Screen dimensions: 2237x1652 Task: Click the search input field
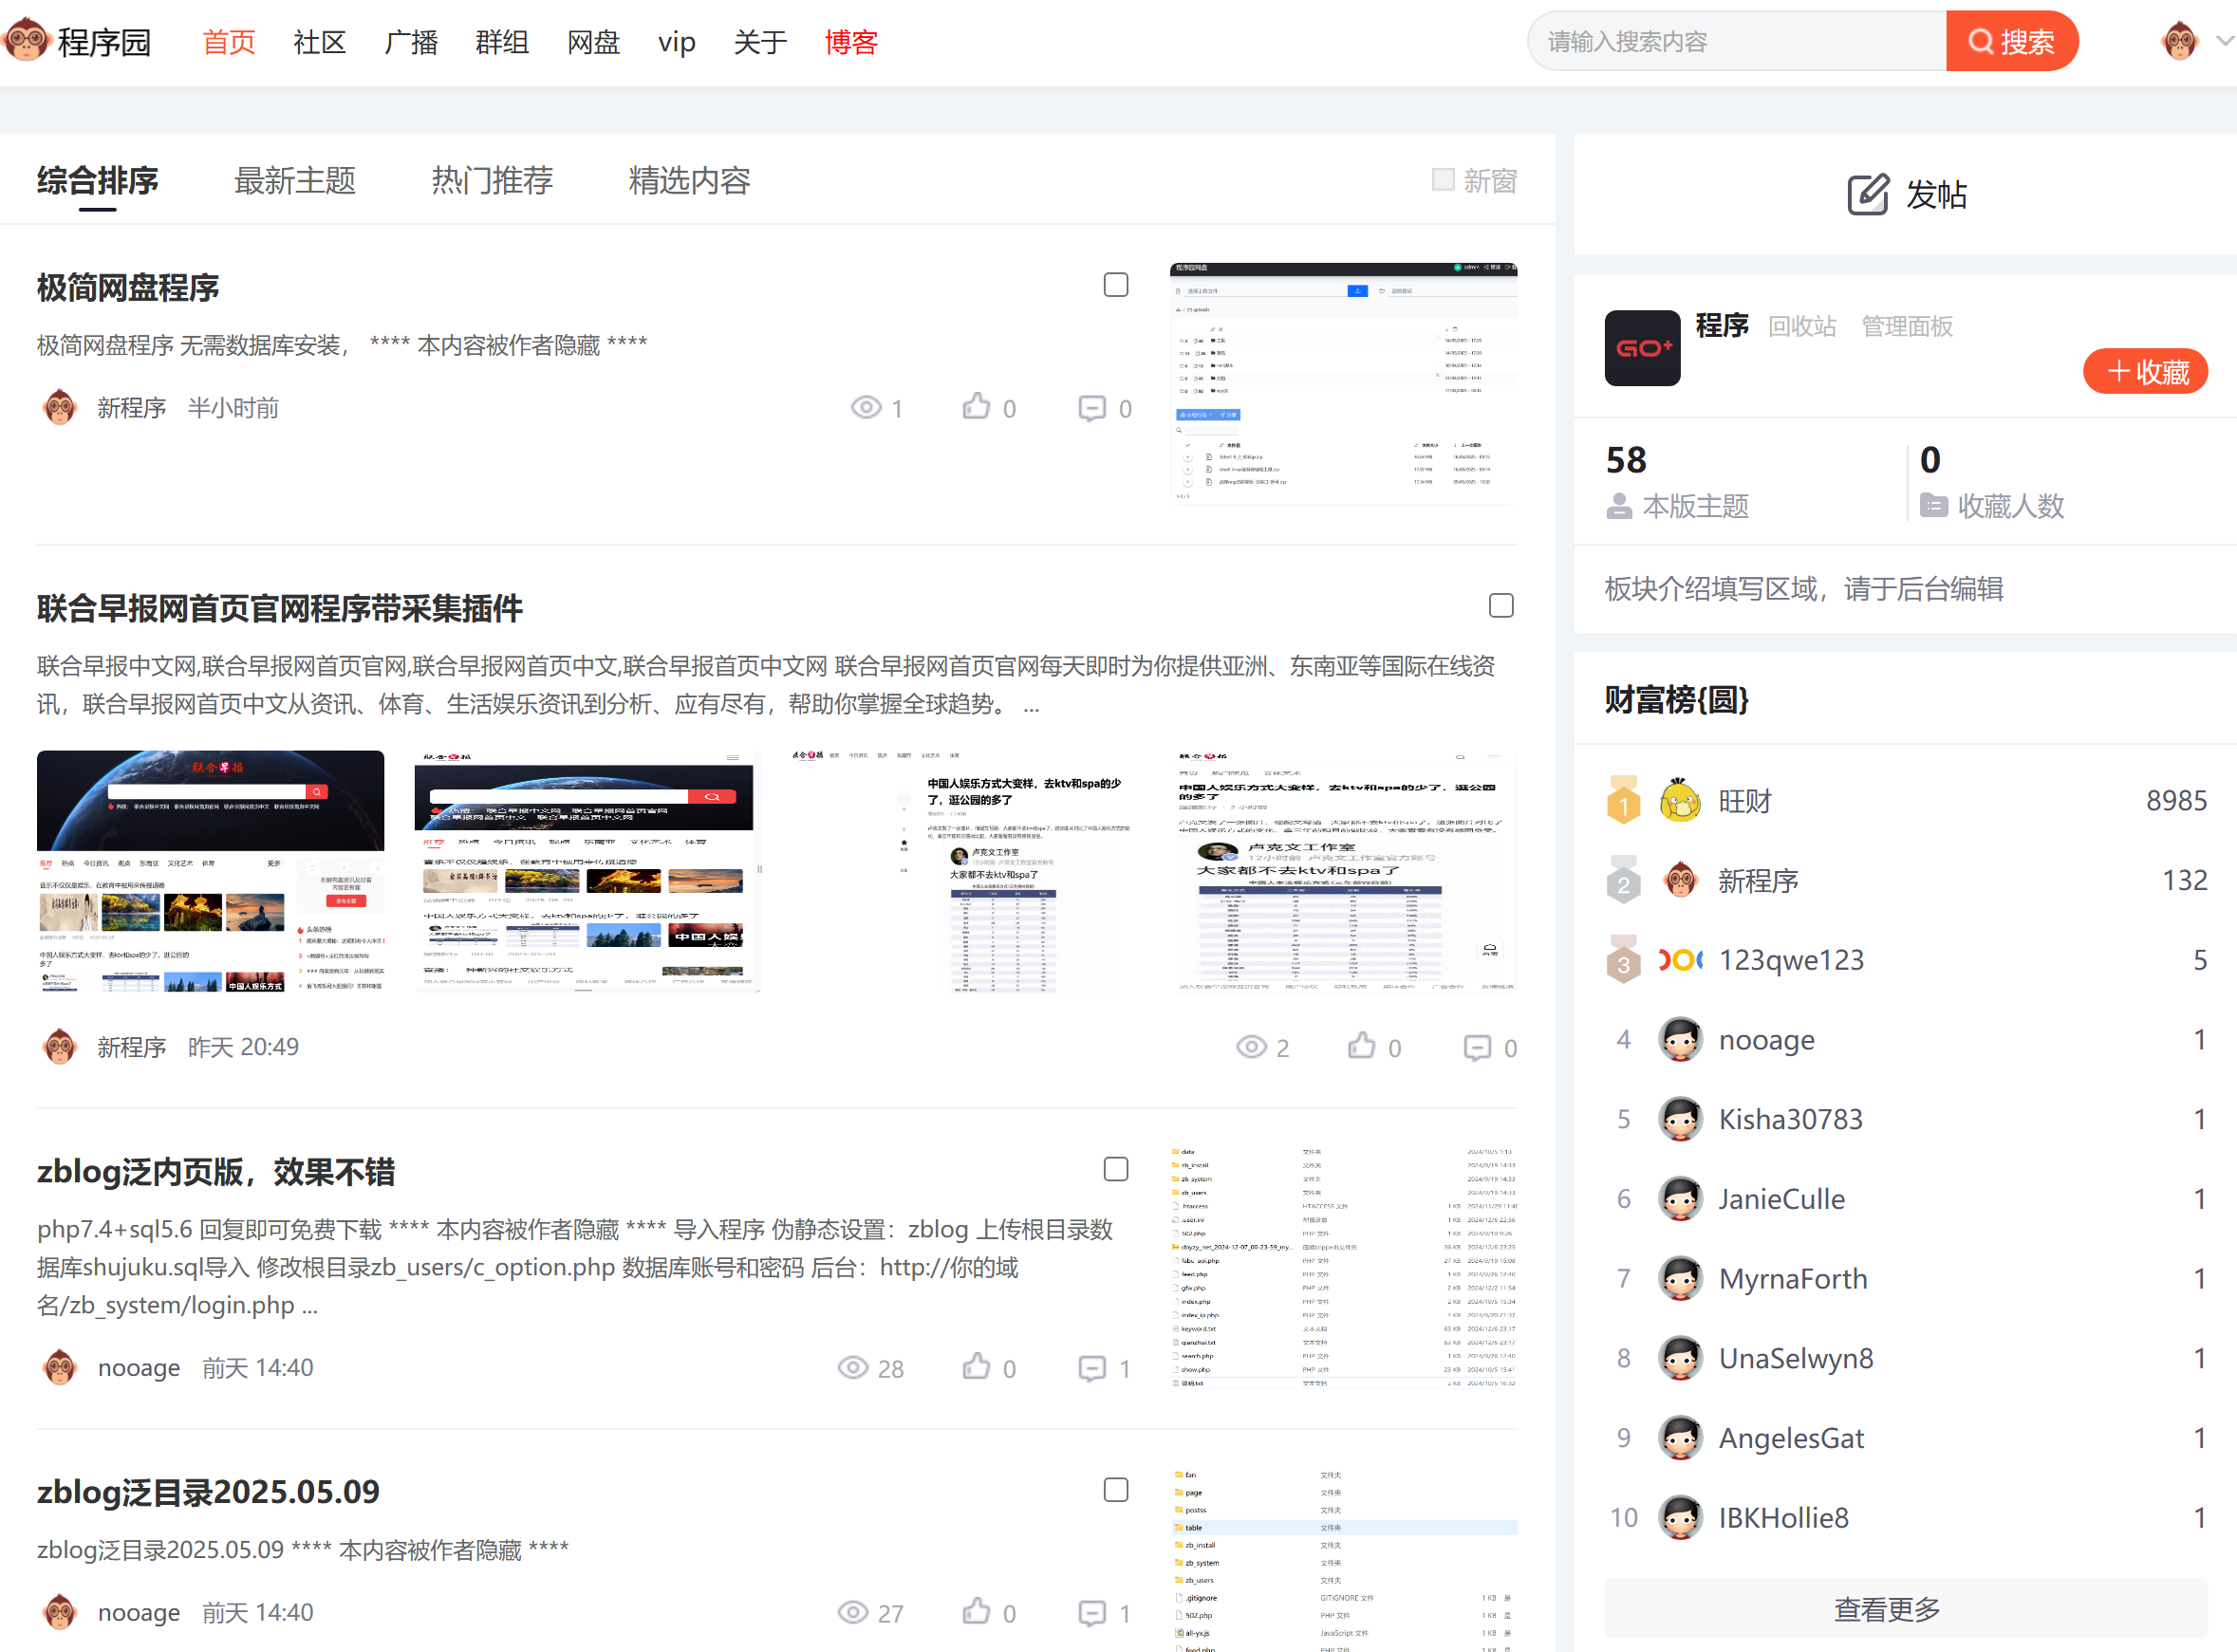pos(1736,42)
